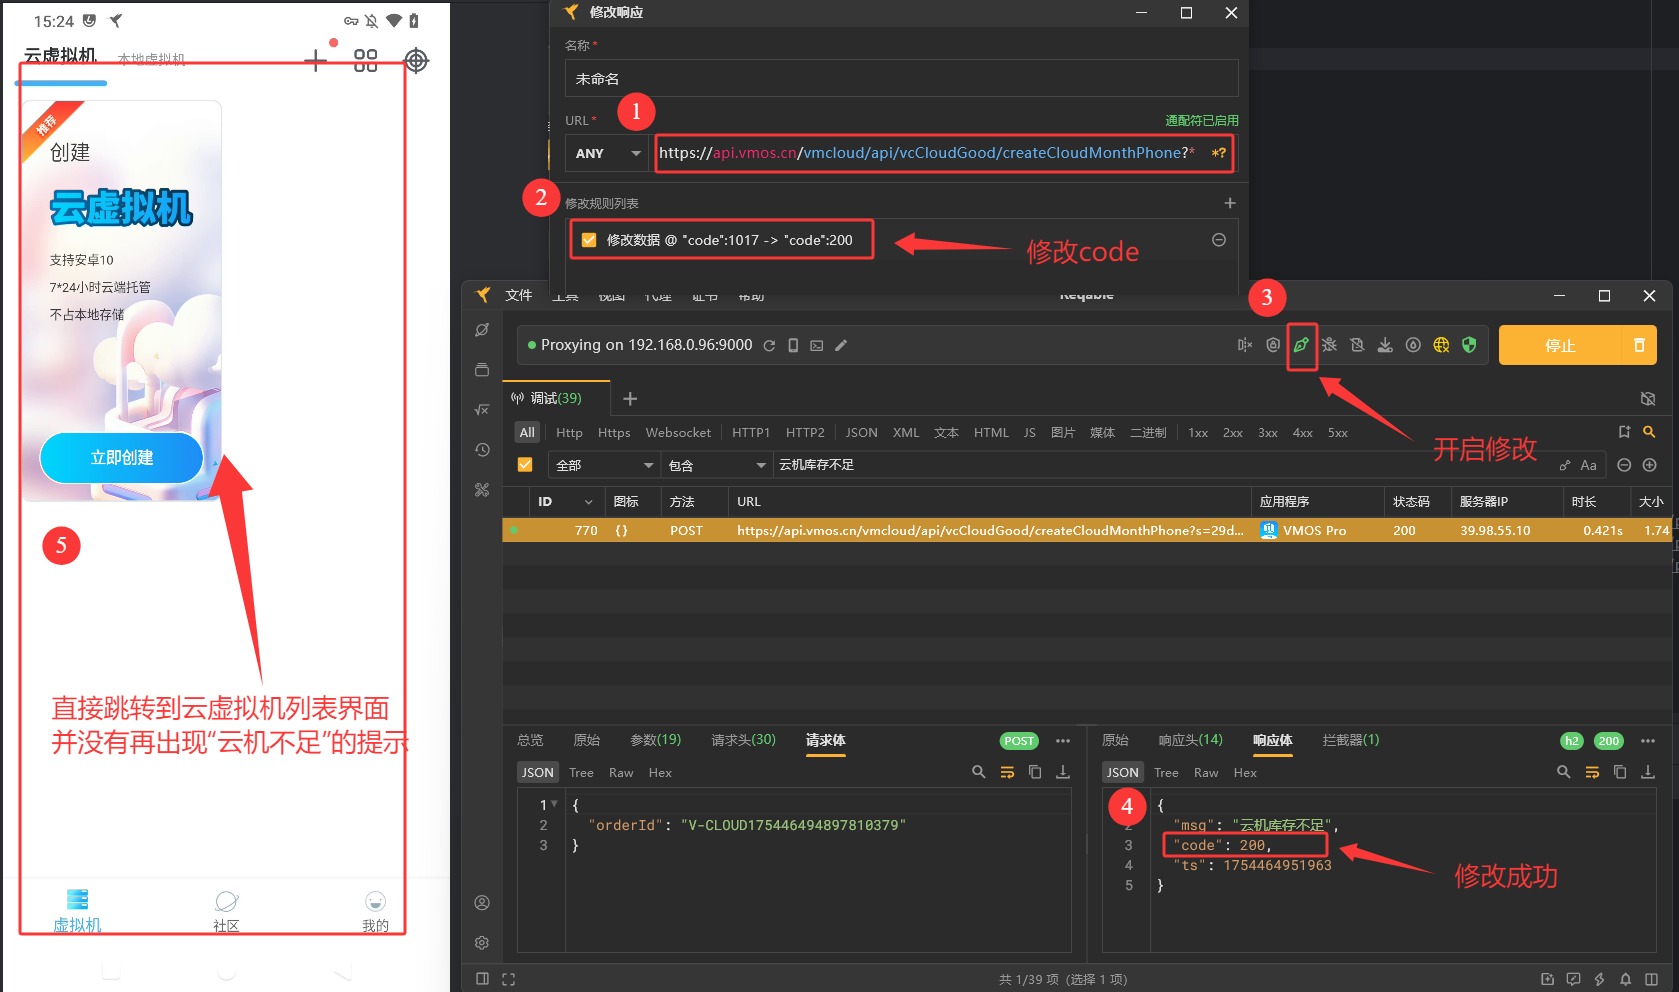Viewport: 1679px width, 992px height.
Task: Switch response body view to Tree
Action: point(1166,773)
